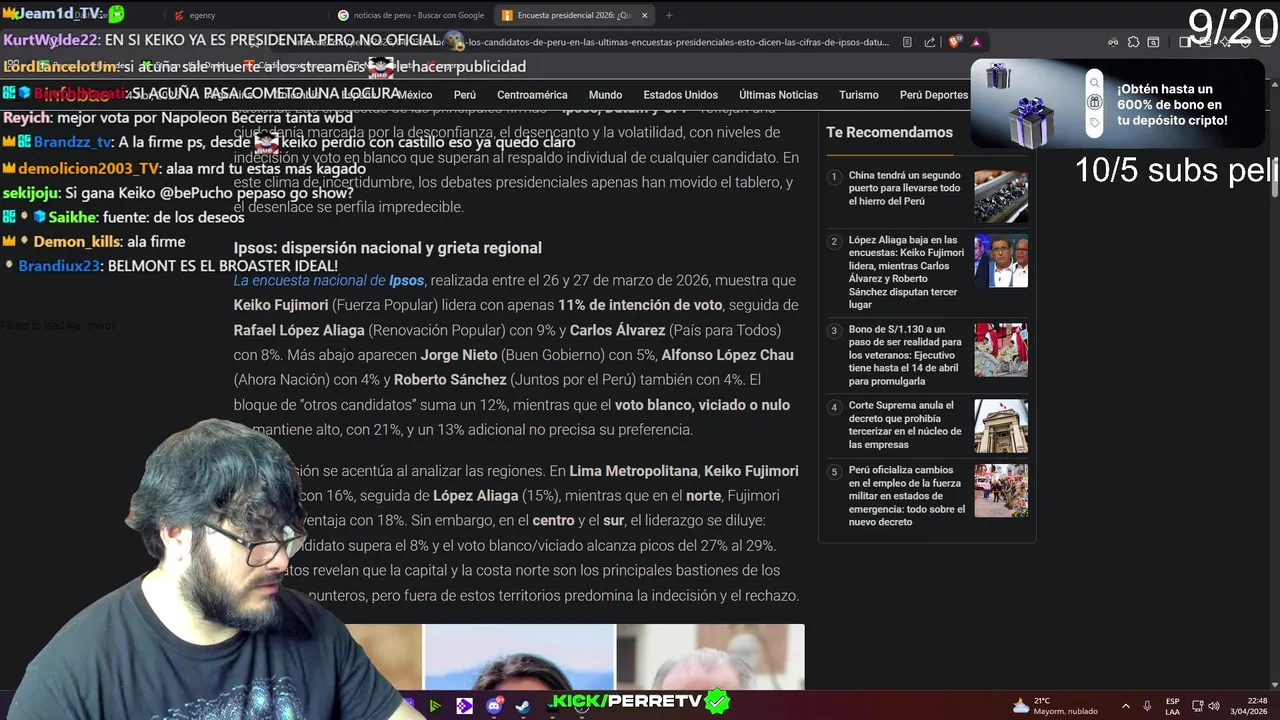Click the thumbnail for Perú oficializa cambios

click(1001, 491)
